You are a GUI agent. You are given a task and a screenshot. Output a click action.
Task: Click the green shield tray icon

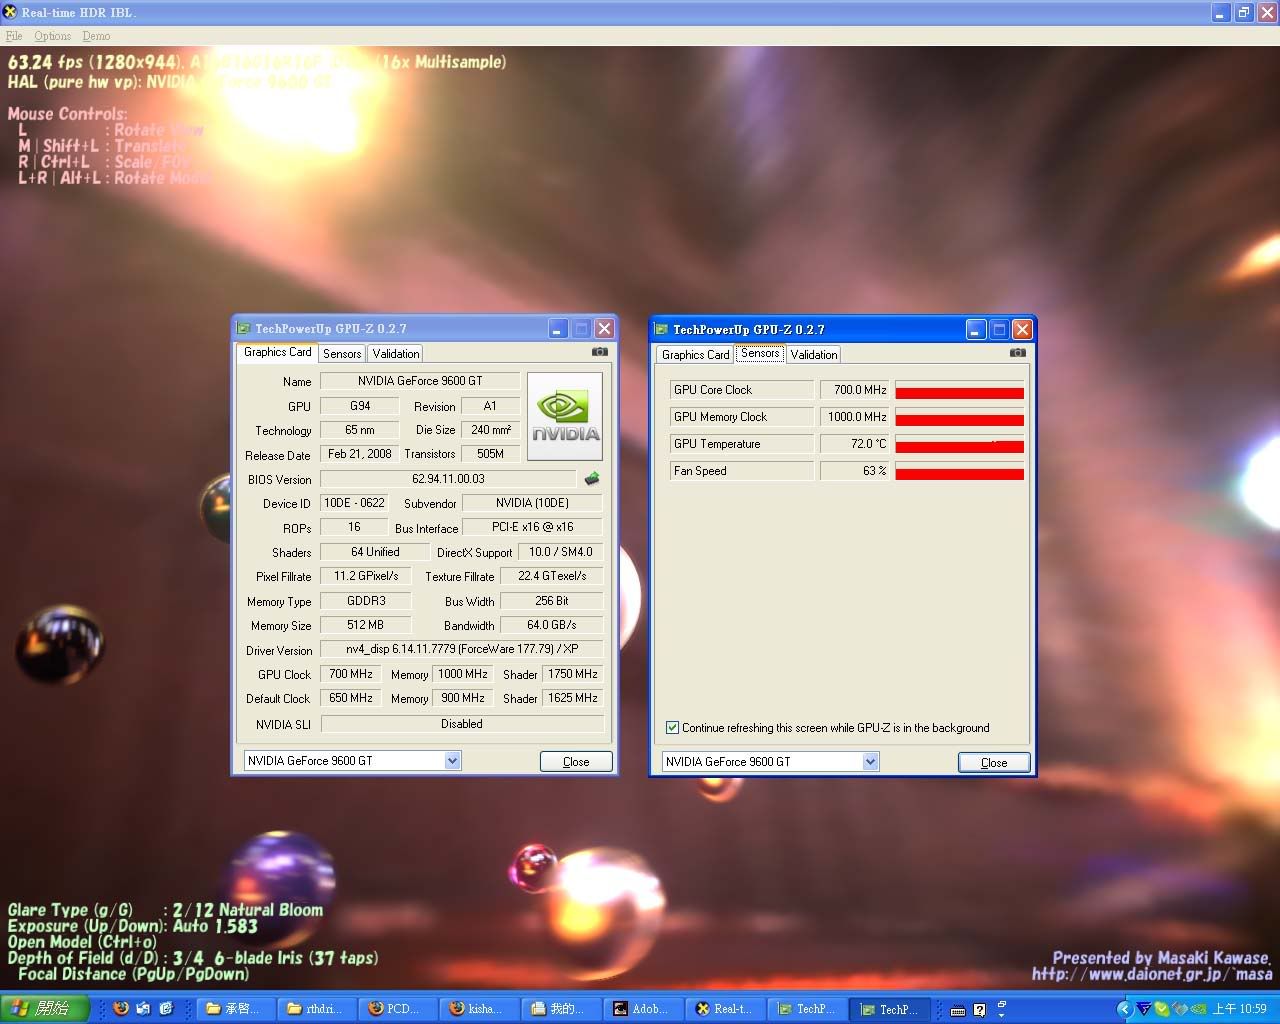[x=1162, y=1009]
